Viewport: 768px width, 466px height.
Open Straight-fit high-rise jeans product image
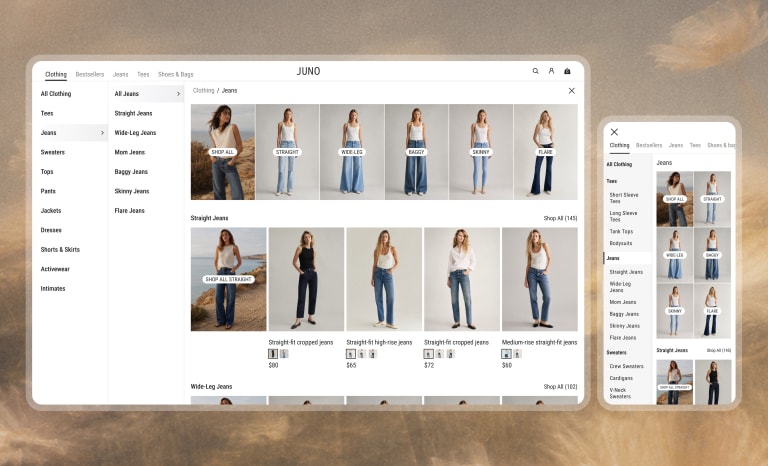tap(384, 279)
